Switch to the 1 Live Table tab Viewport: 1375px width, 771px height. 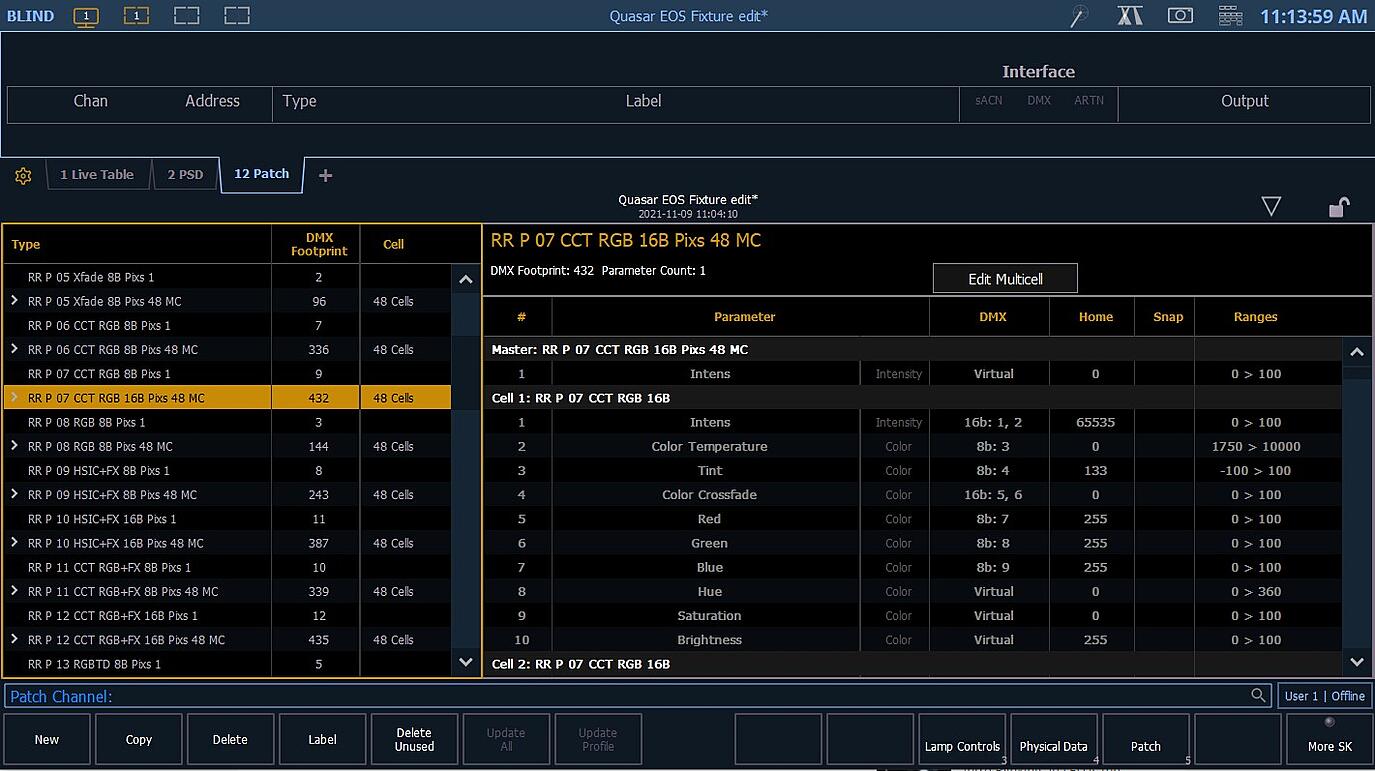[x=97, y=174]
